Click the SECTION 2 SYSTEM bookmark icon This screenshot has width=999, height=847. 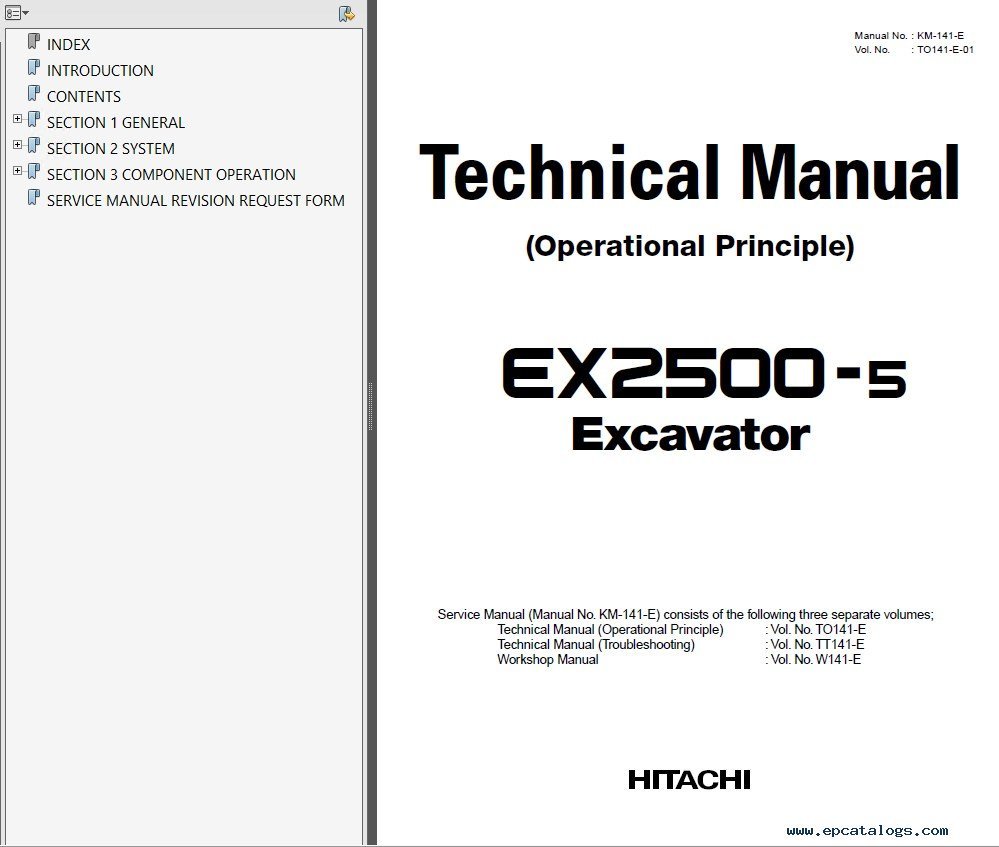click(34, 147)
